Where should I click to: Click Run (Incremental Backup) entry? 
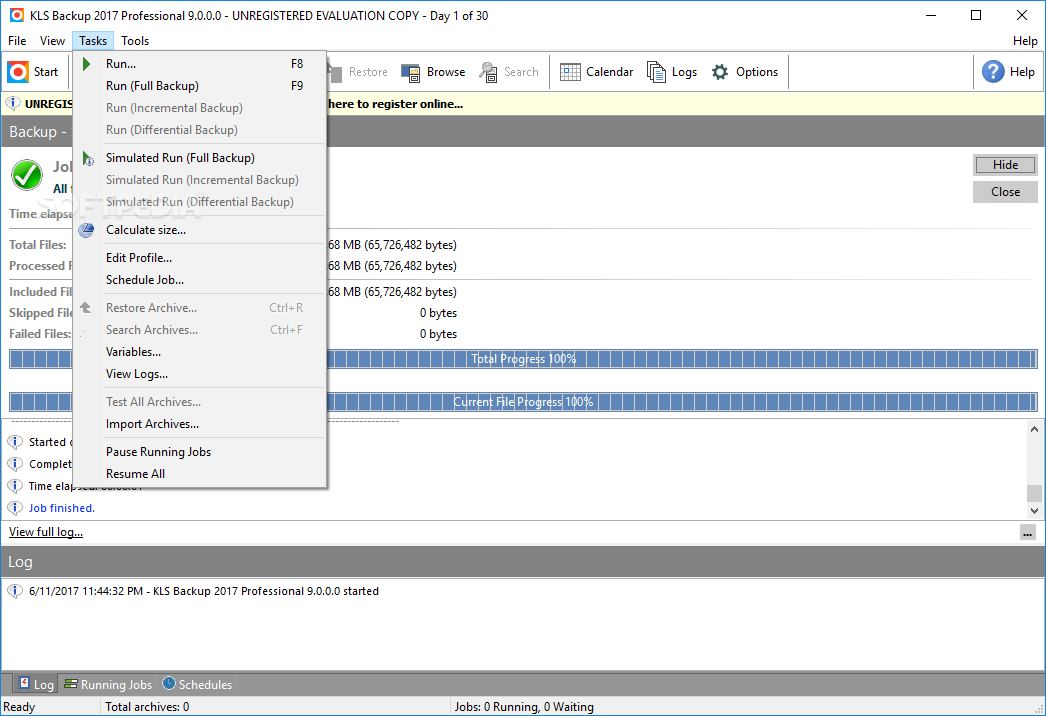click(199, 108)
